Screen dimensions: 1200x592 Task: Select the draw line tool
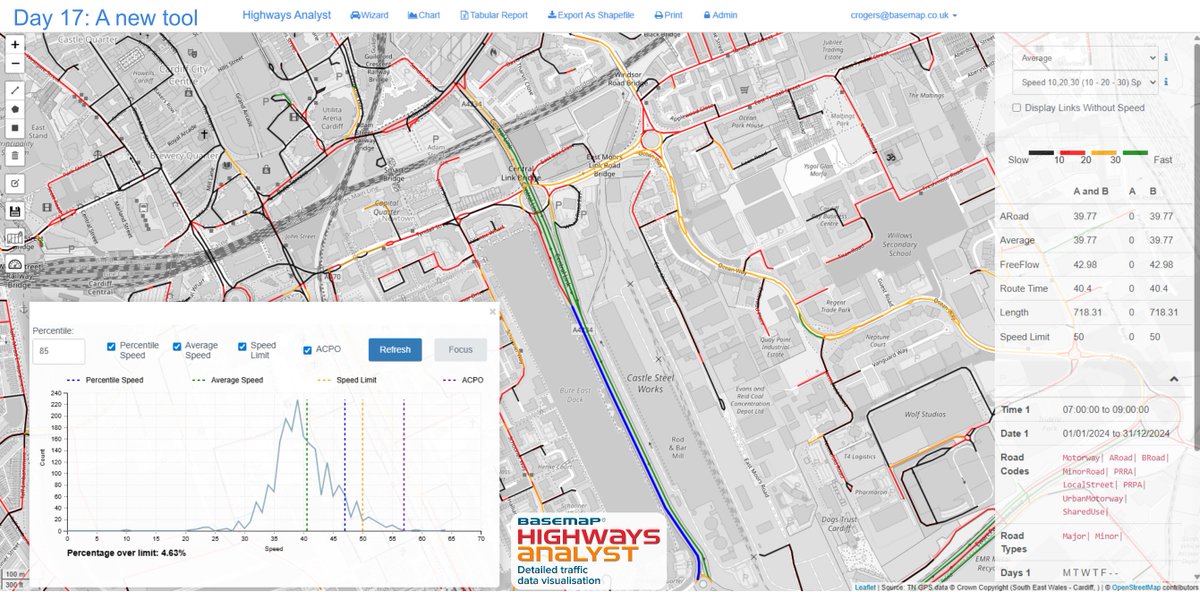15,90
